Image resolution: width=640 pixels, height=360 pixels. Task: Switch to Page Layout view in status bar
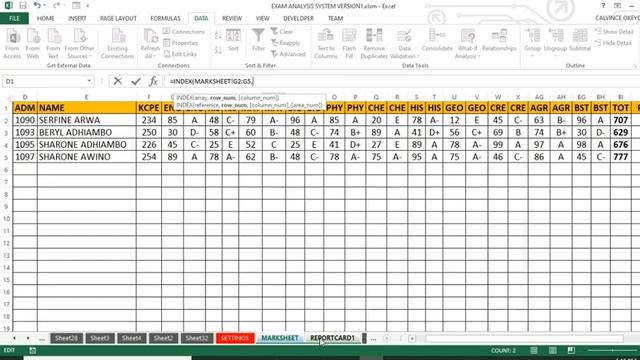(x=552, y=350)
